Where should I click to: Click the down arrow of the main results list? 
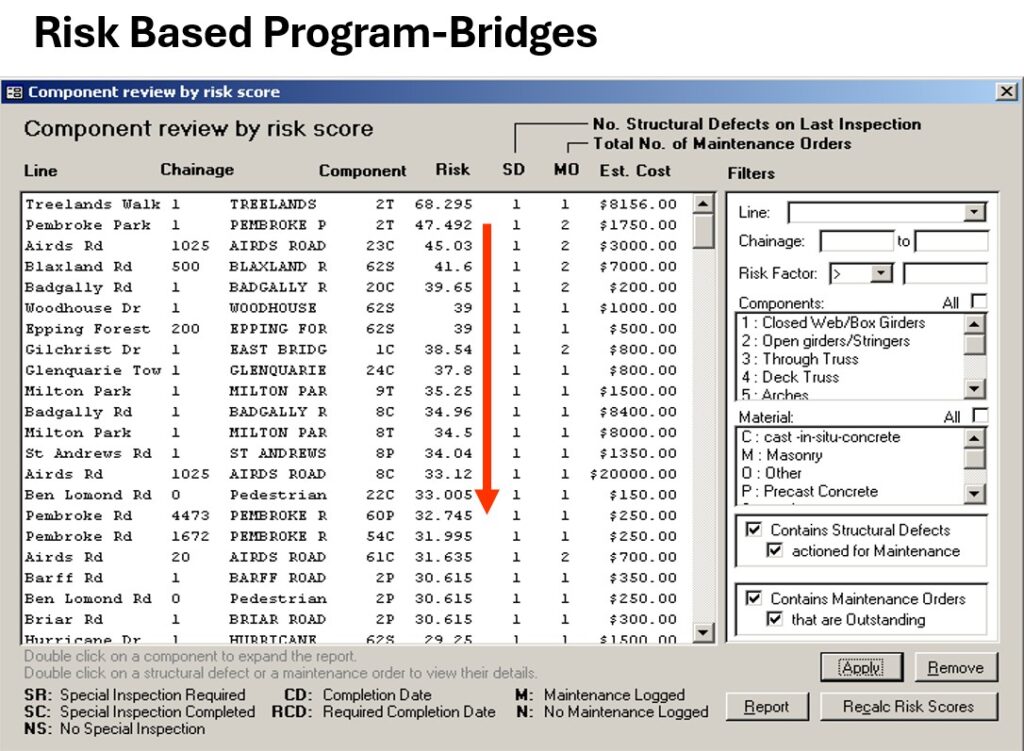point(703,631)
